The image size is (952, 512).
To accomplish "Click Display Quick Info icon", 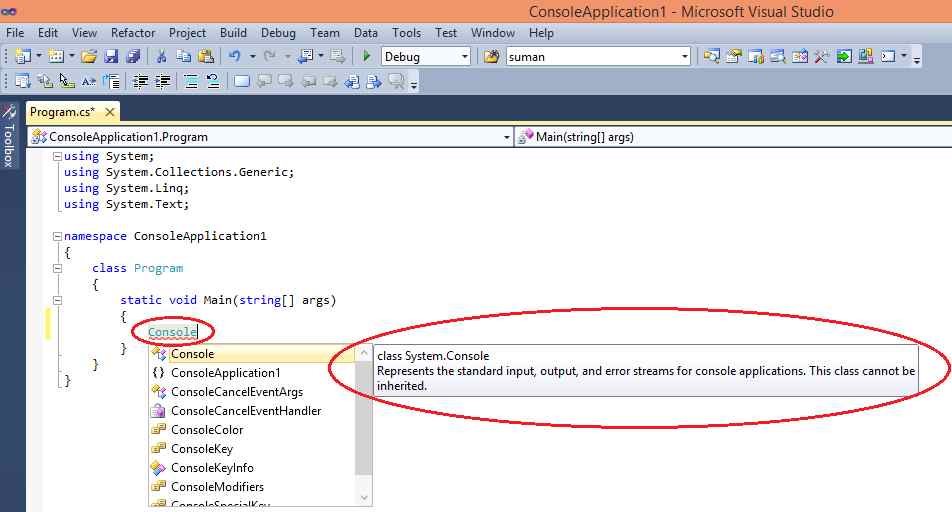I will coord(67,81).
